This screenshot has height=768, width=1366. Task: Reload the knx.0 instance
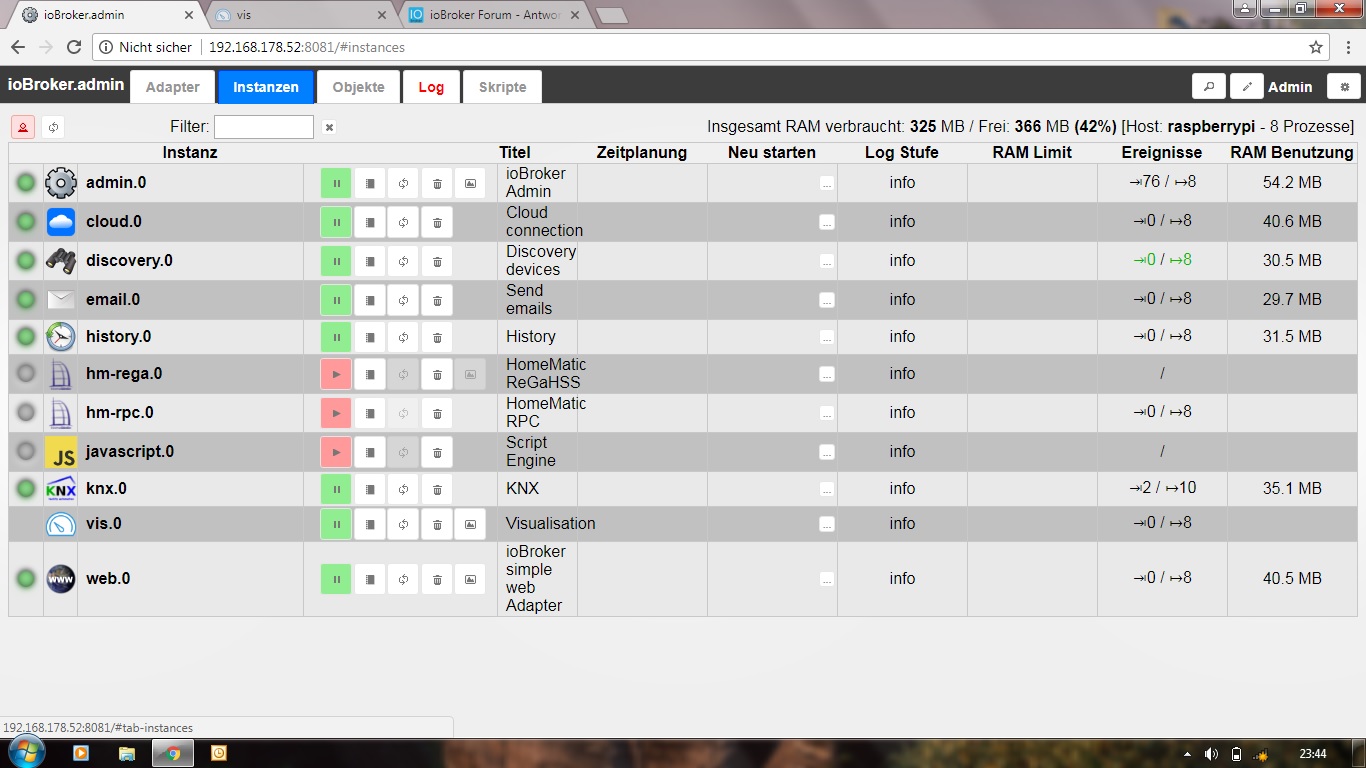(x=403, y=489)
